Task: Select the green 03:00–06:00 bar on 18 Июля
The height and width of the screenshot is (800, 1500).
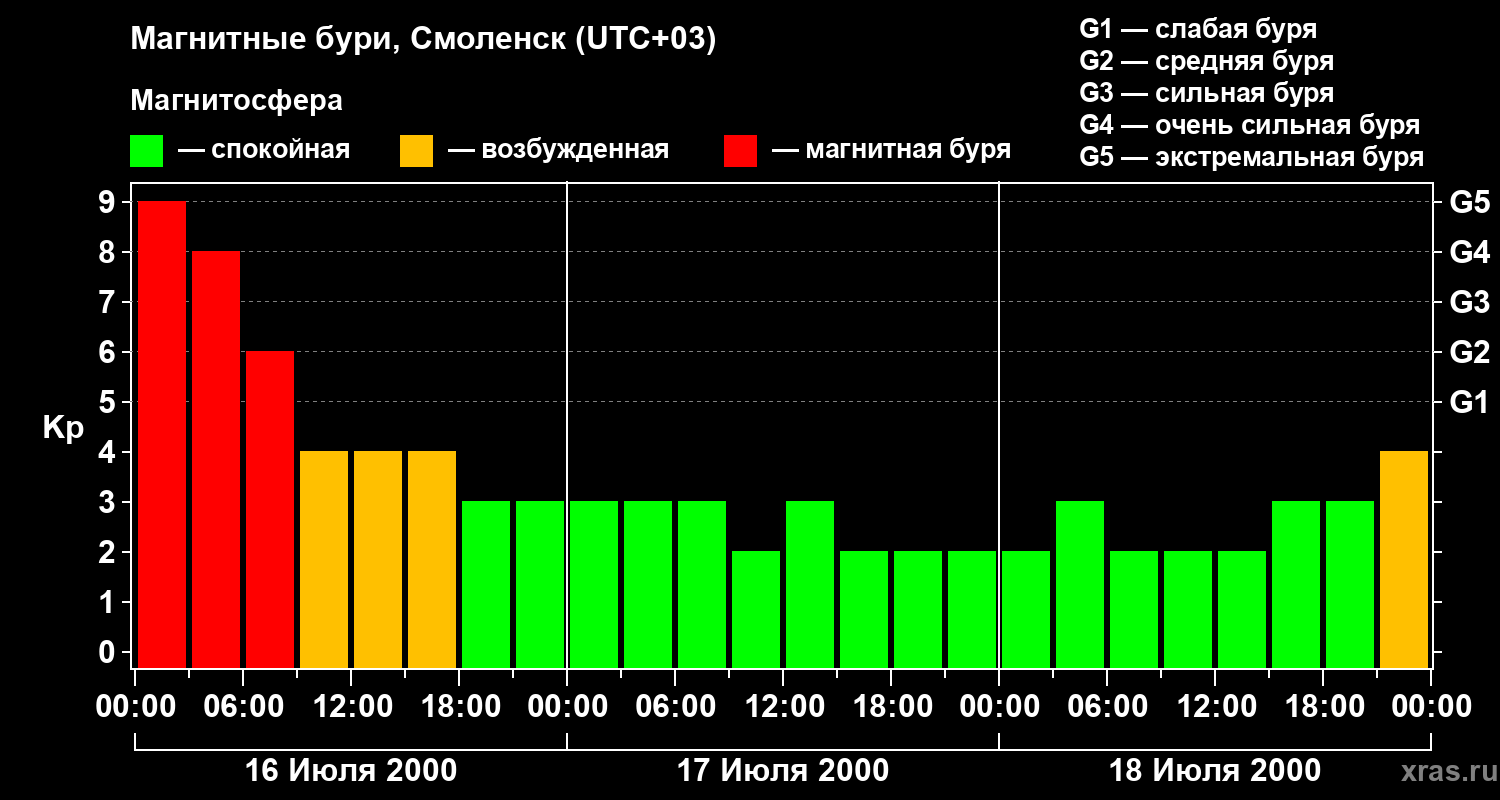Action: (1080, 584)
